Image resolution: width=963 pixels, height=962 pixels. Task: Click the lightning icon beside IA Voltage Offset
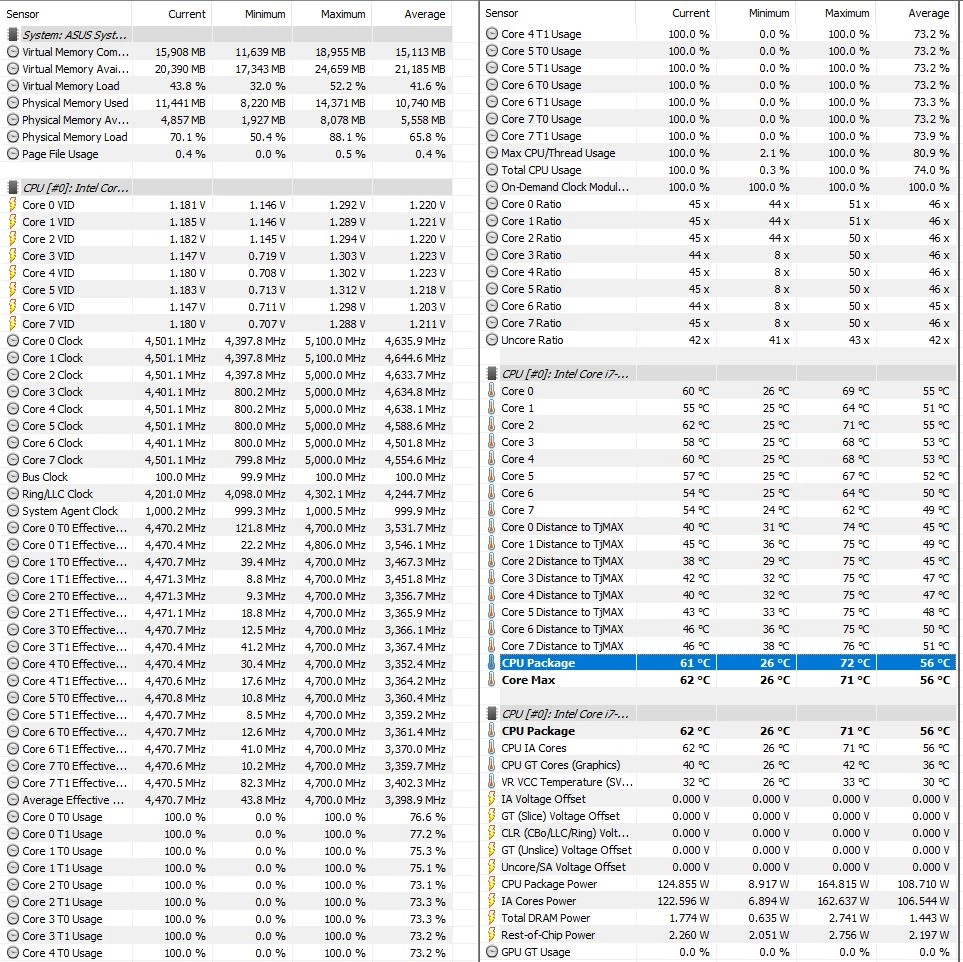pyautogui.click(x=491, y=799)
